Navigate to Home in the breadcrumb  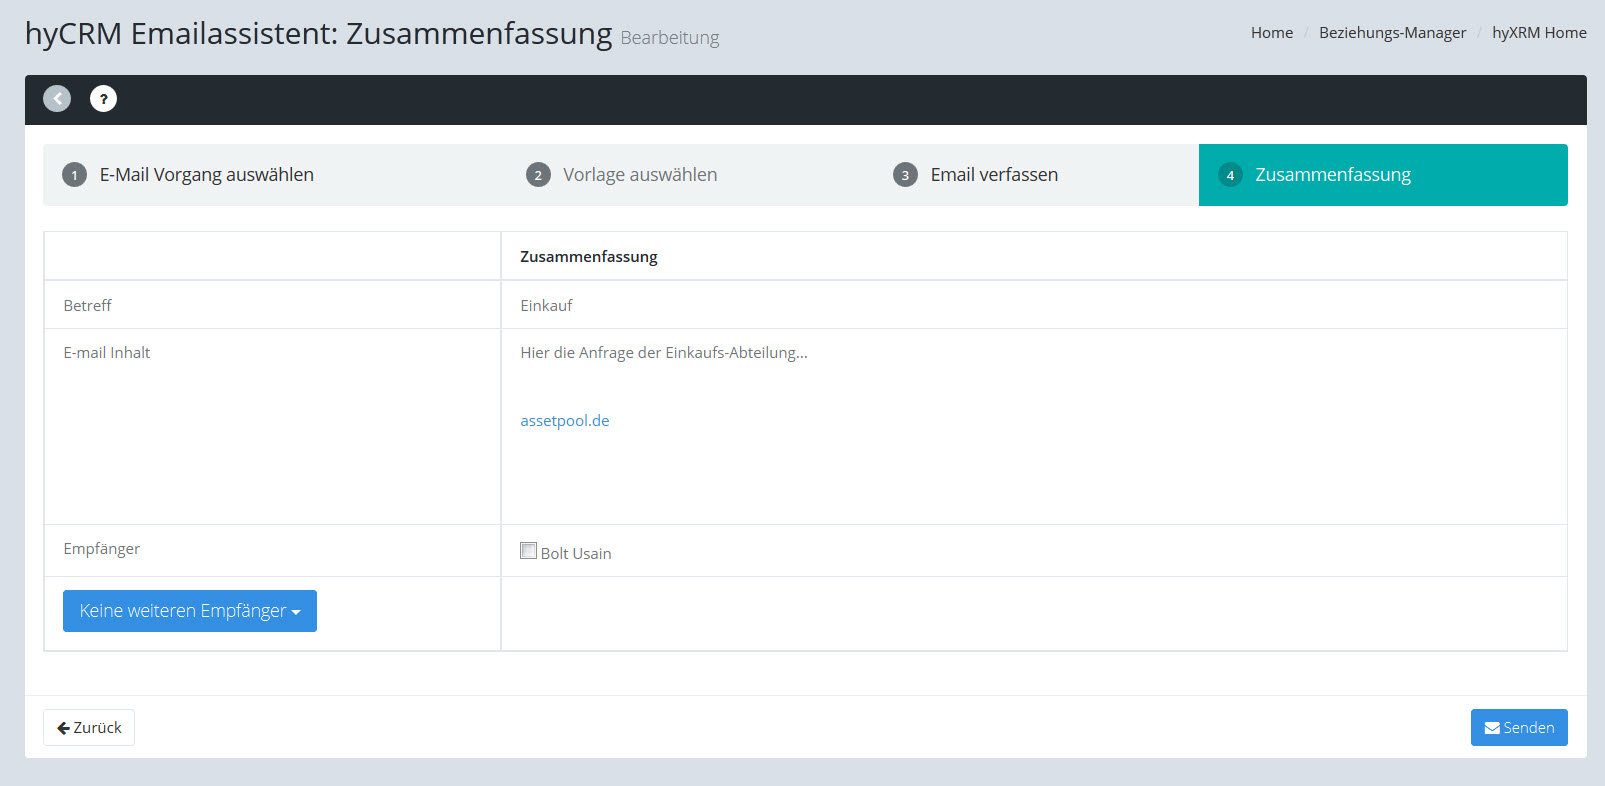pyautogui.click(x=1271, y=33)
